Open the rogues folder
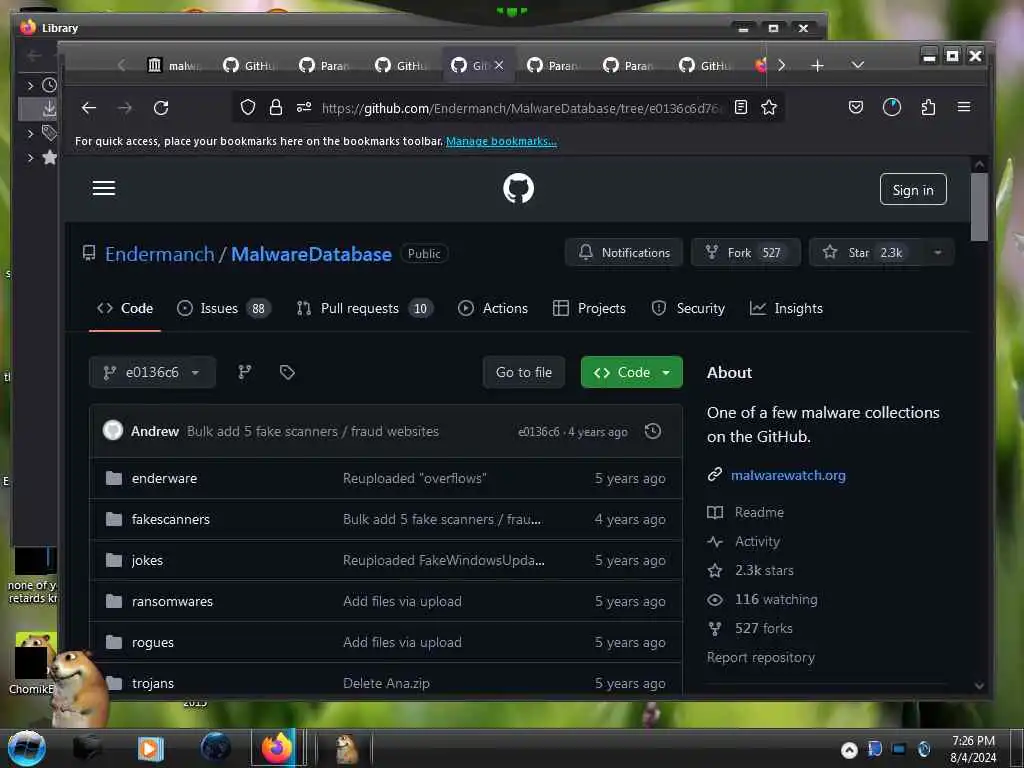The height and width of the screenshot is (768, 1024). 153,643
